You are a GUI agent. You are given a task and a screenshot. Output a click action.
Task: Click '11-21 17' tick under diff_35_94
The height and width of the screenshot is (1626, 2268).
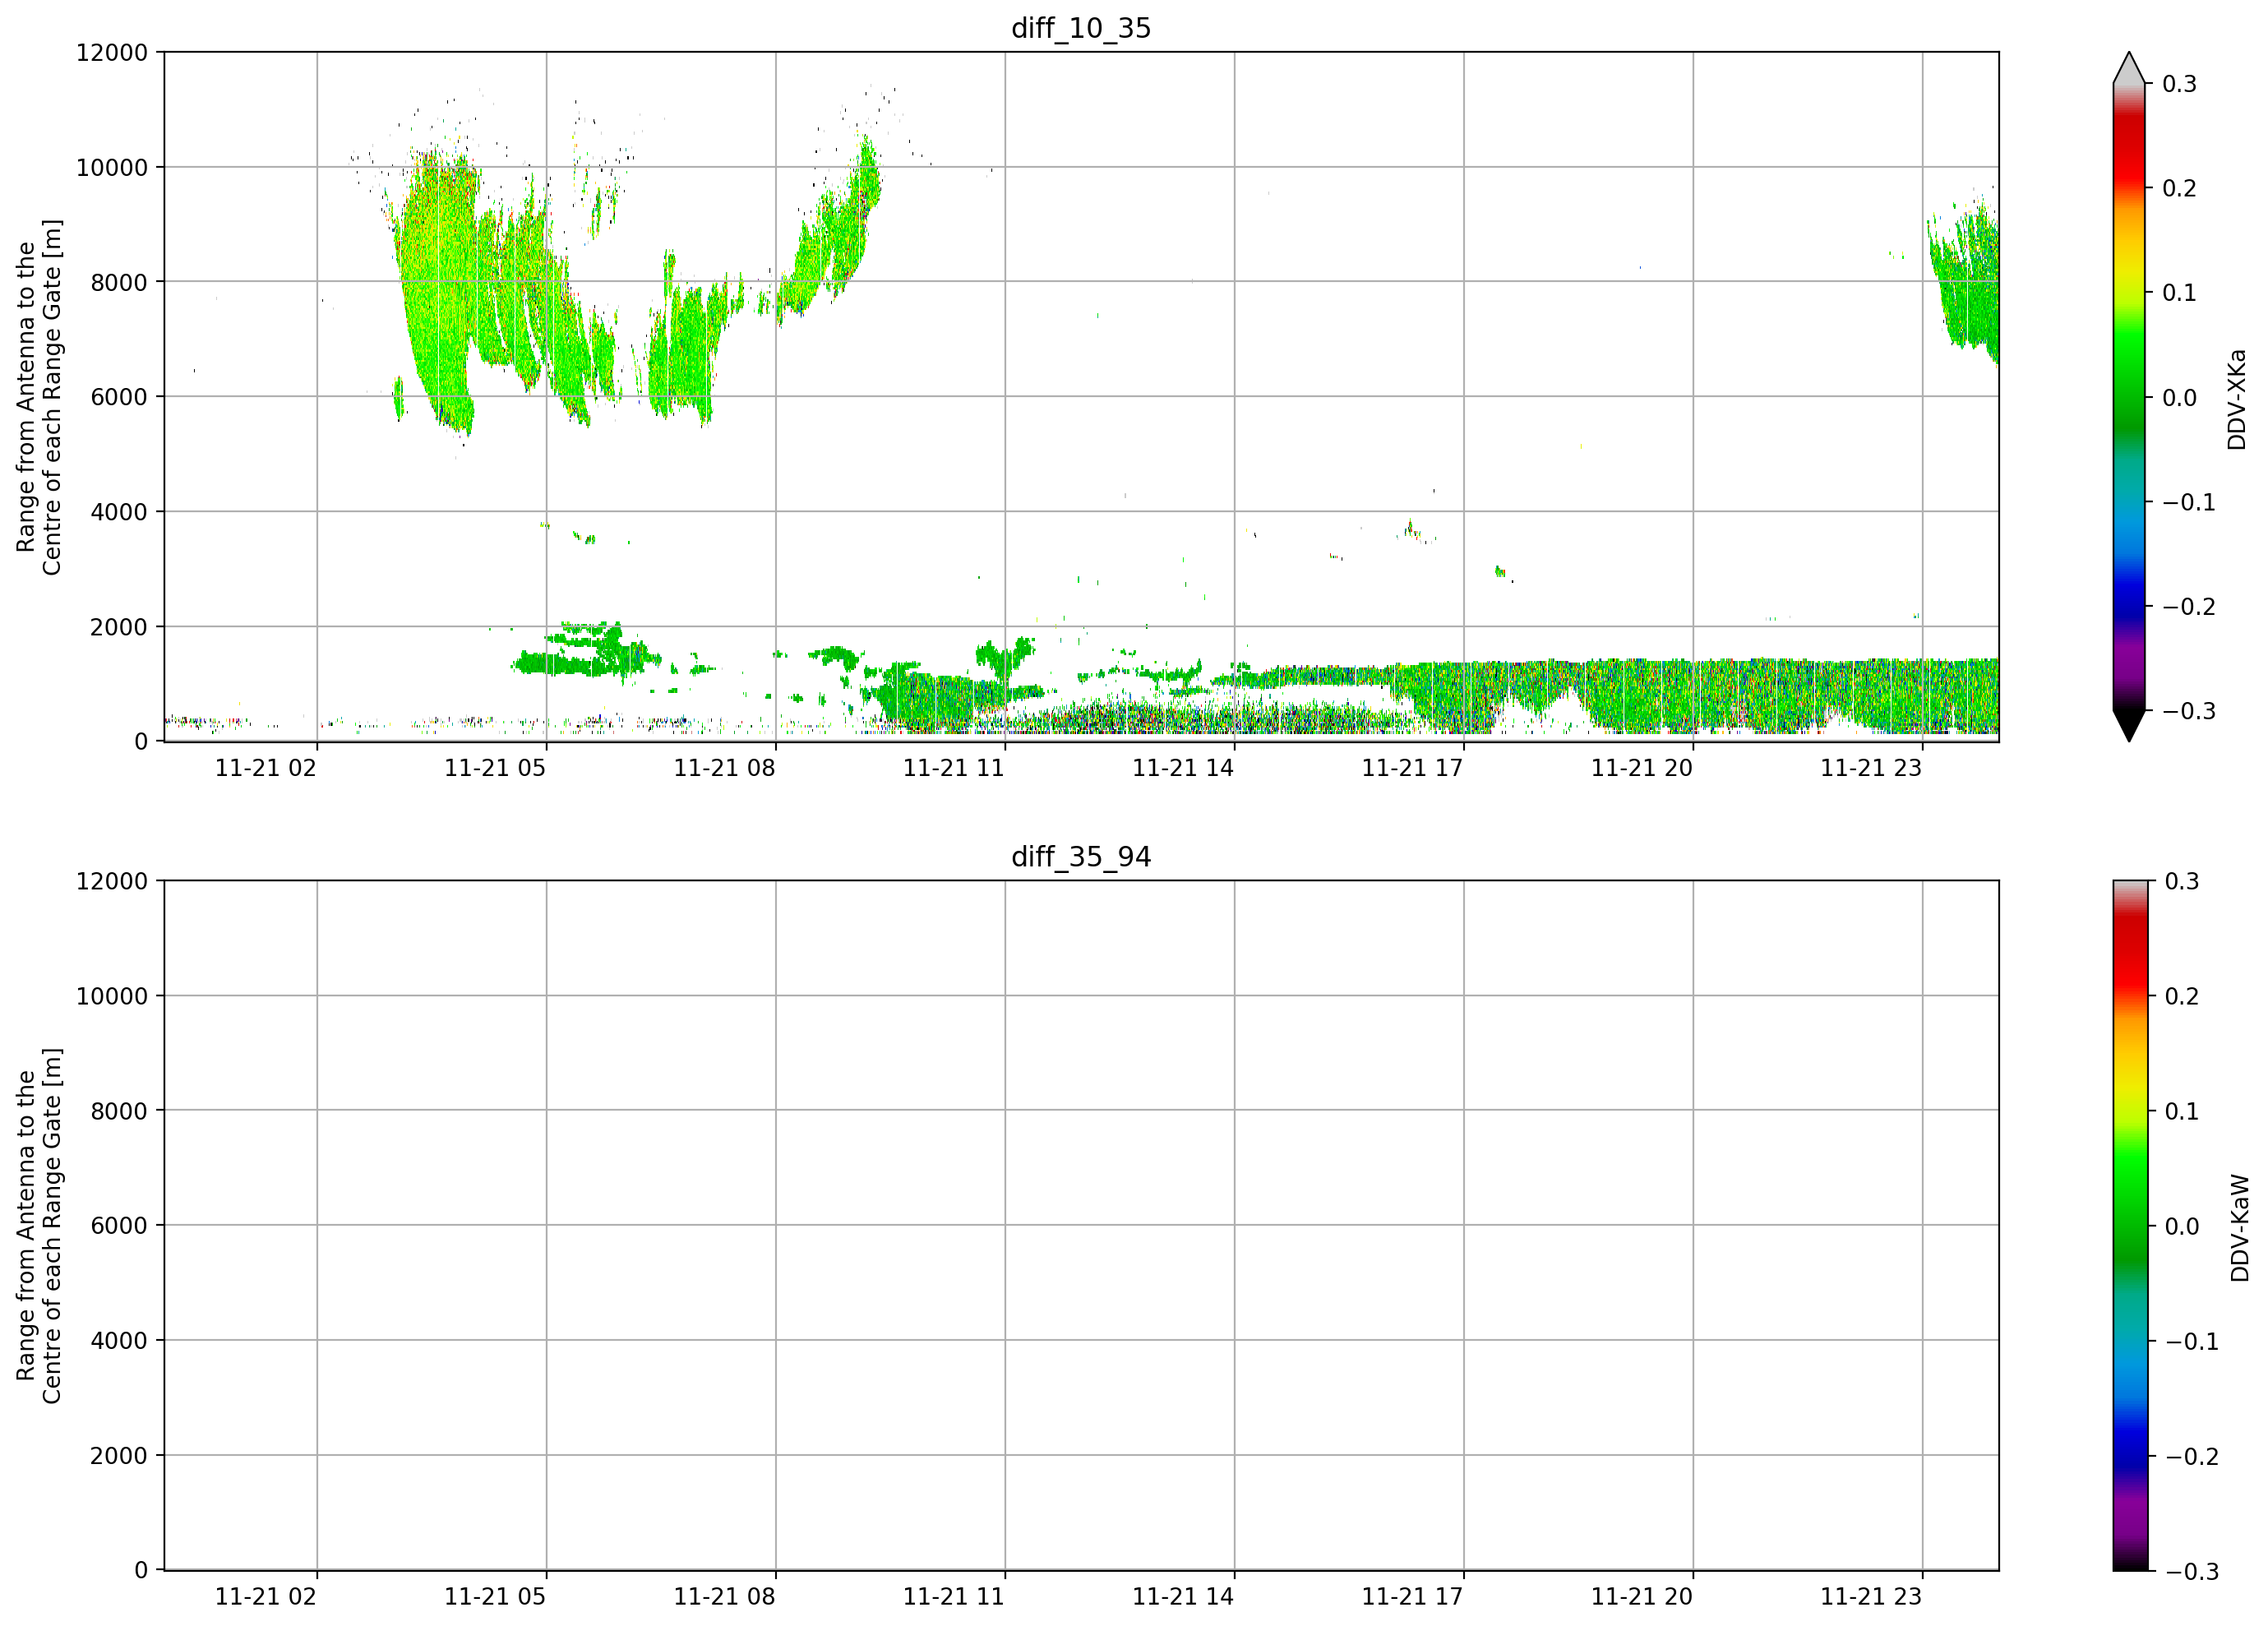coord(1412,1597)
